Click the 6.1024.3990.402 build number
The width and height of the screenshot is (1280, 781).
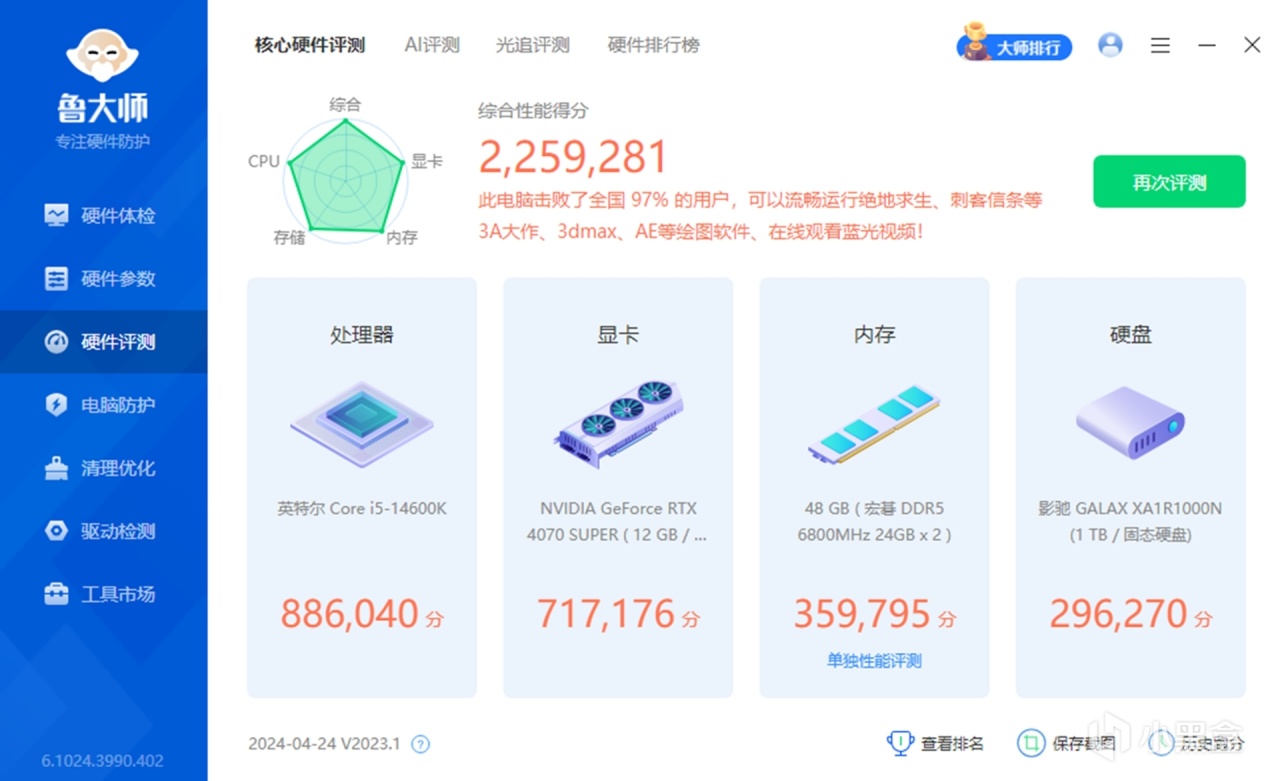103,760
